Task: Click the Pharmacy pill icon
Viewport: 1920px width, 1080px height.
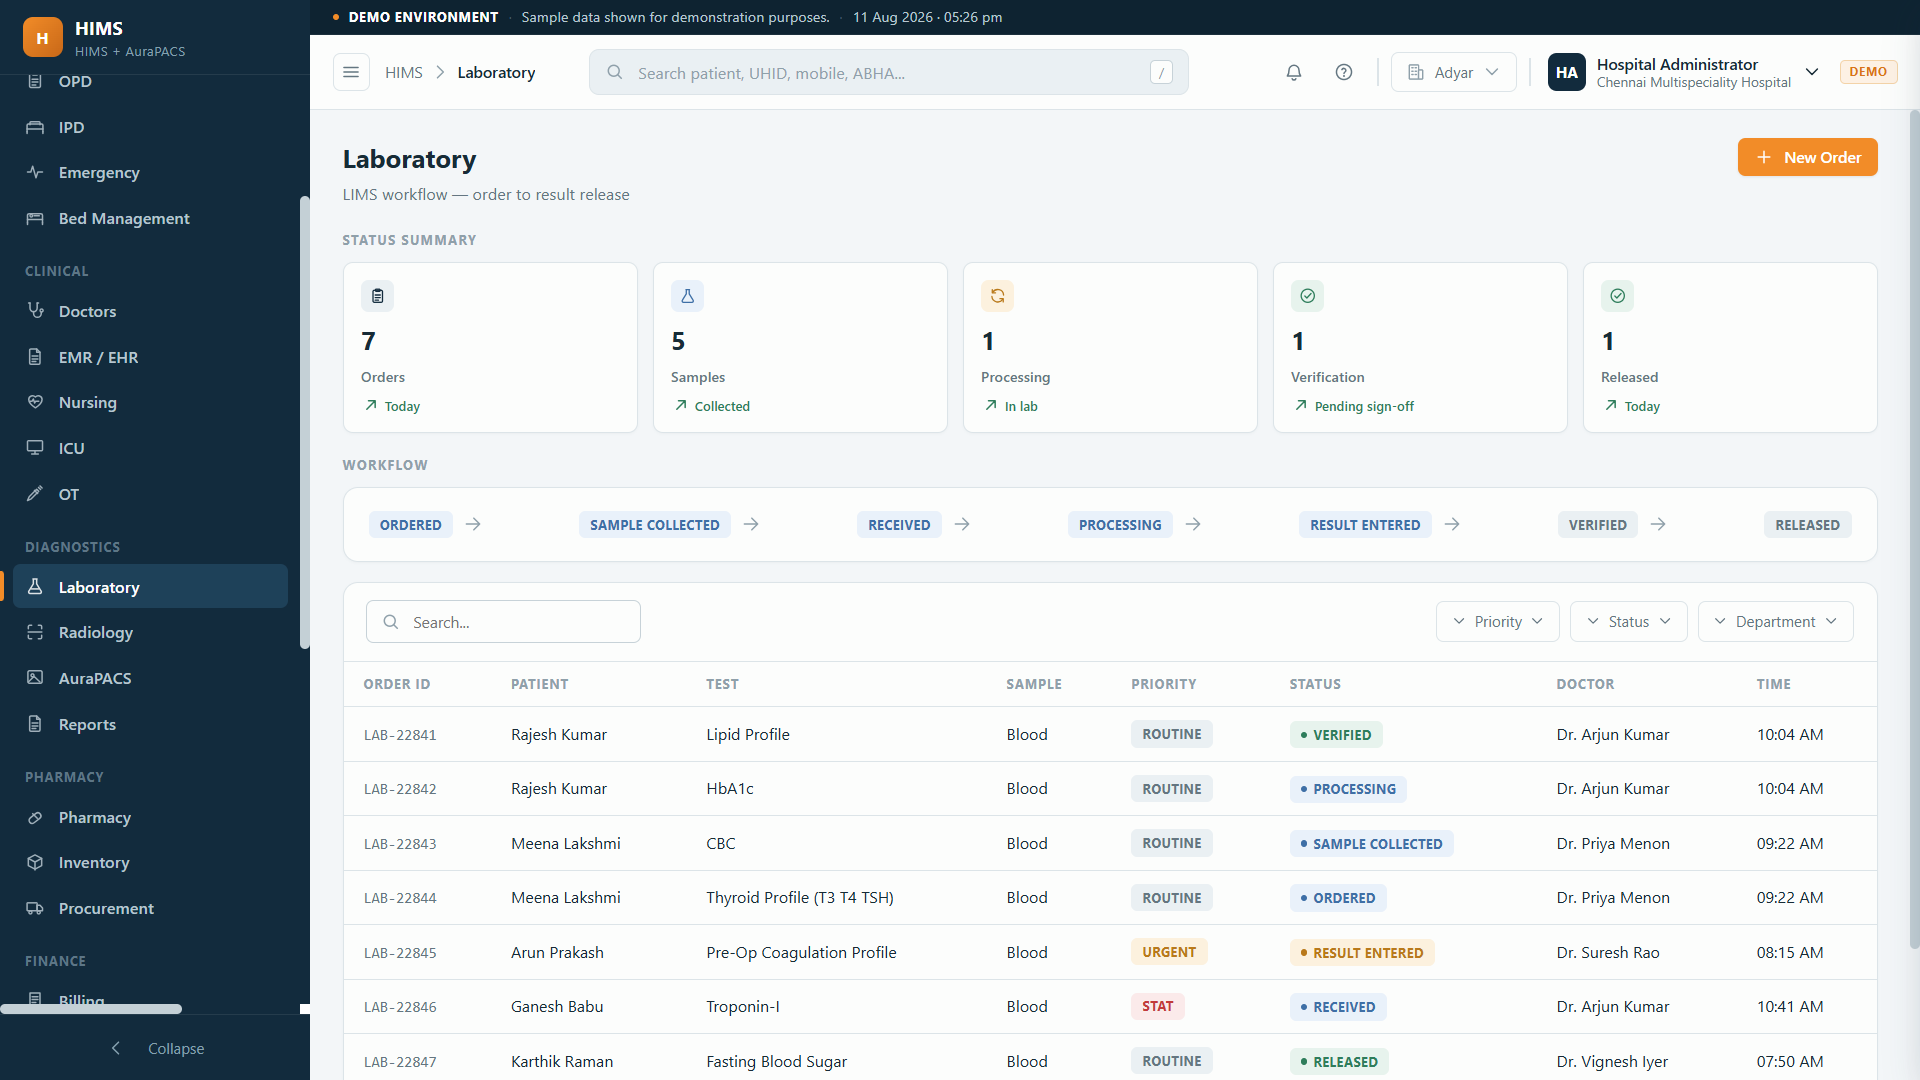Action: pyautogui.click(x=35, y=817)
